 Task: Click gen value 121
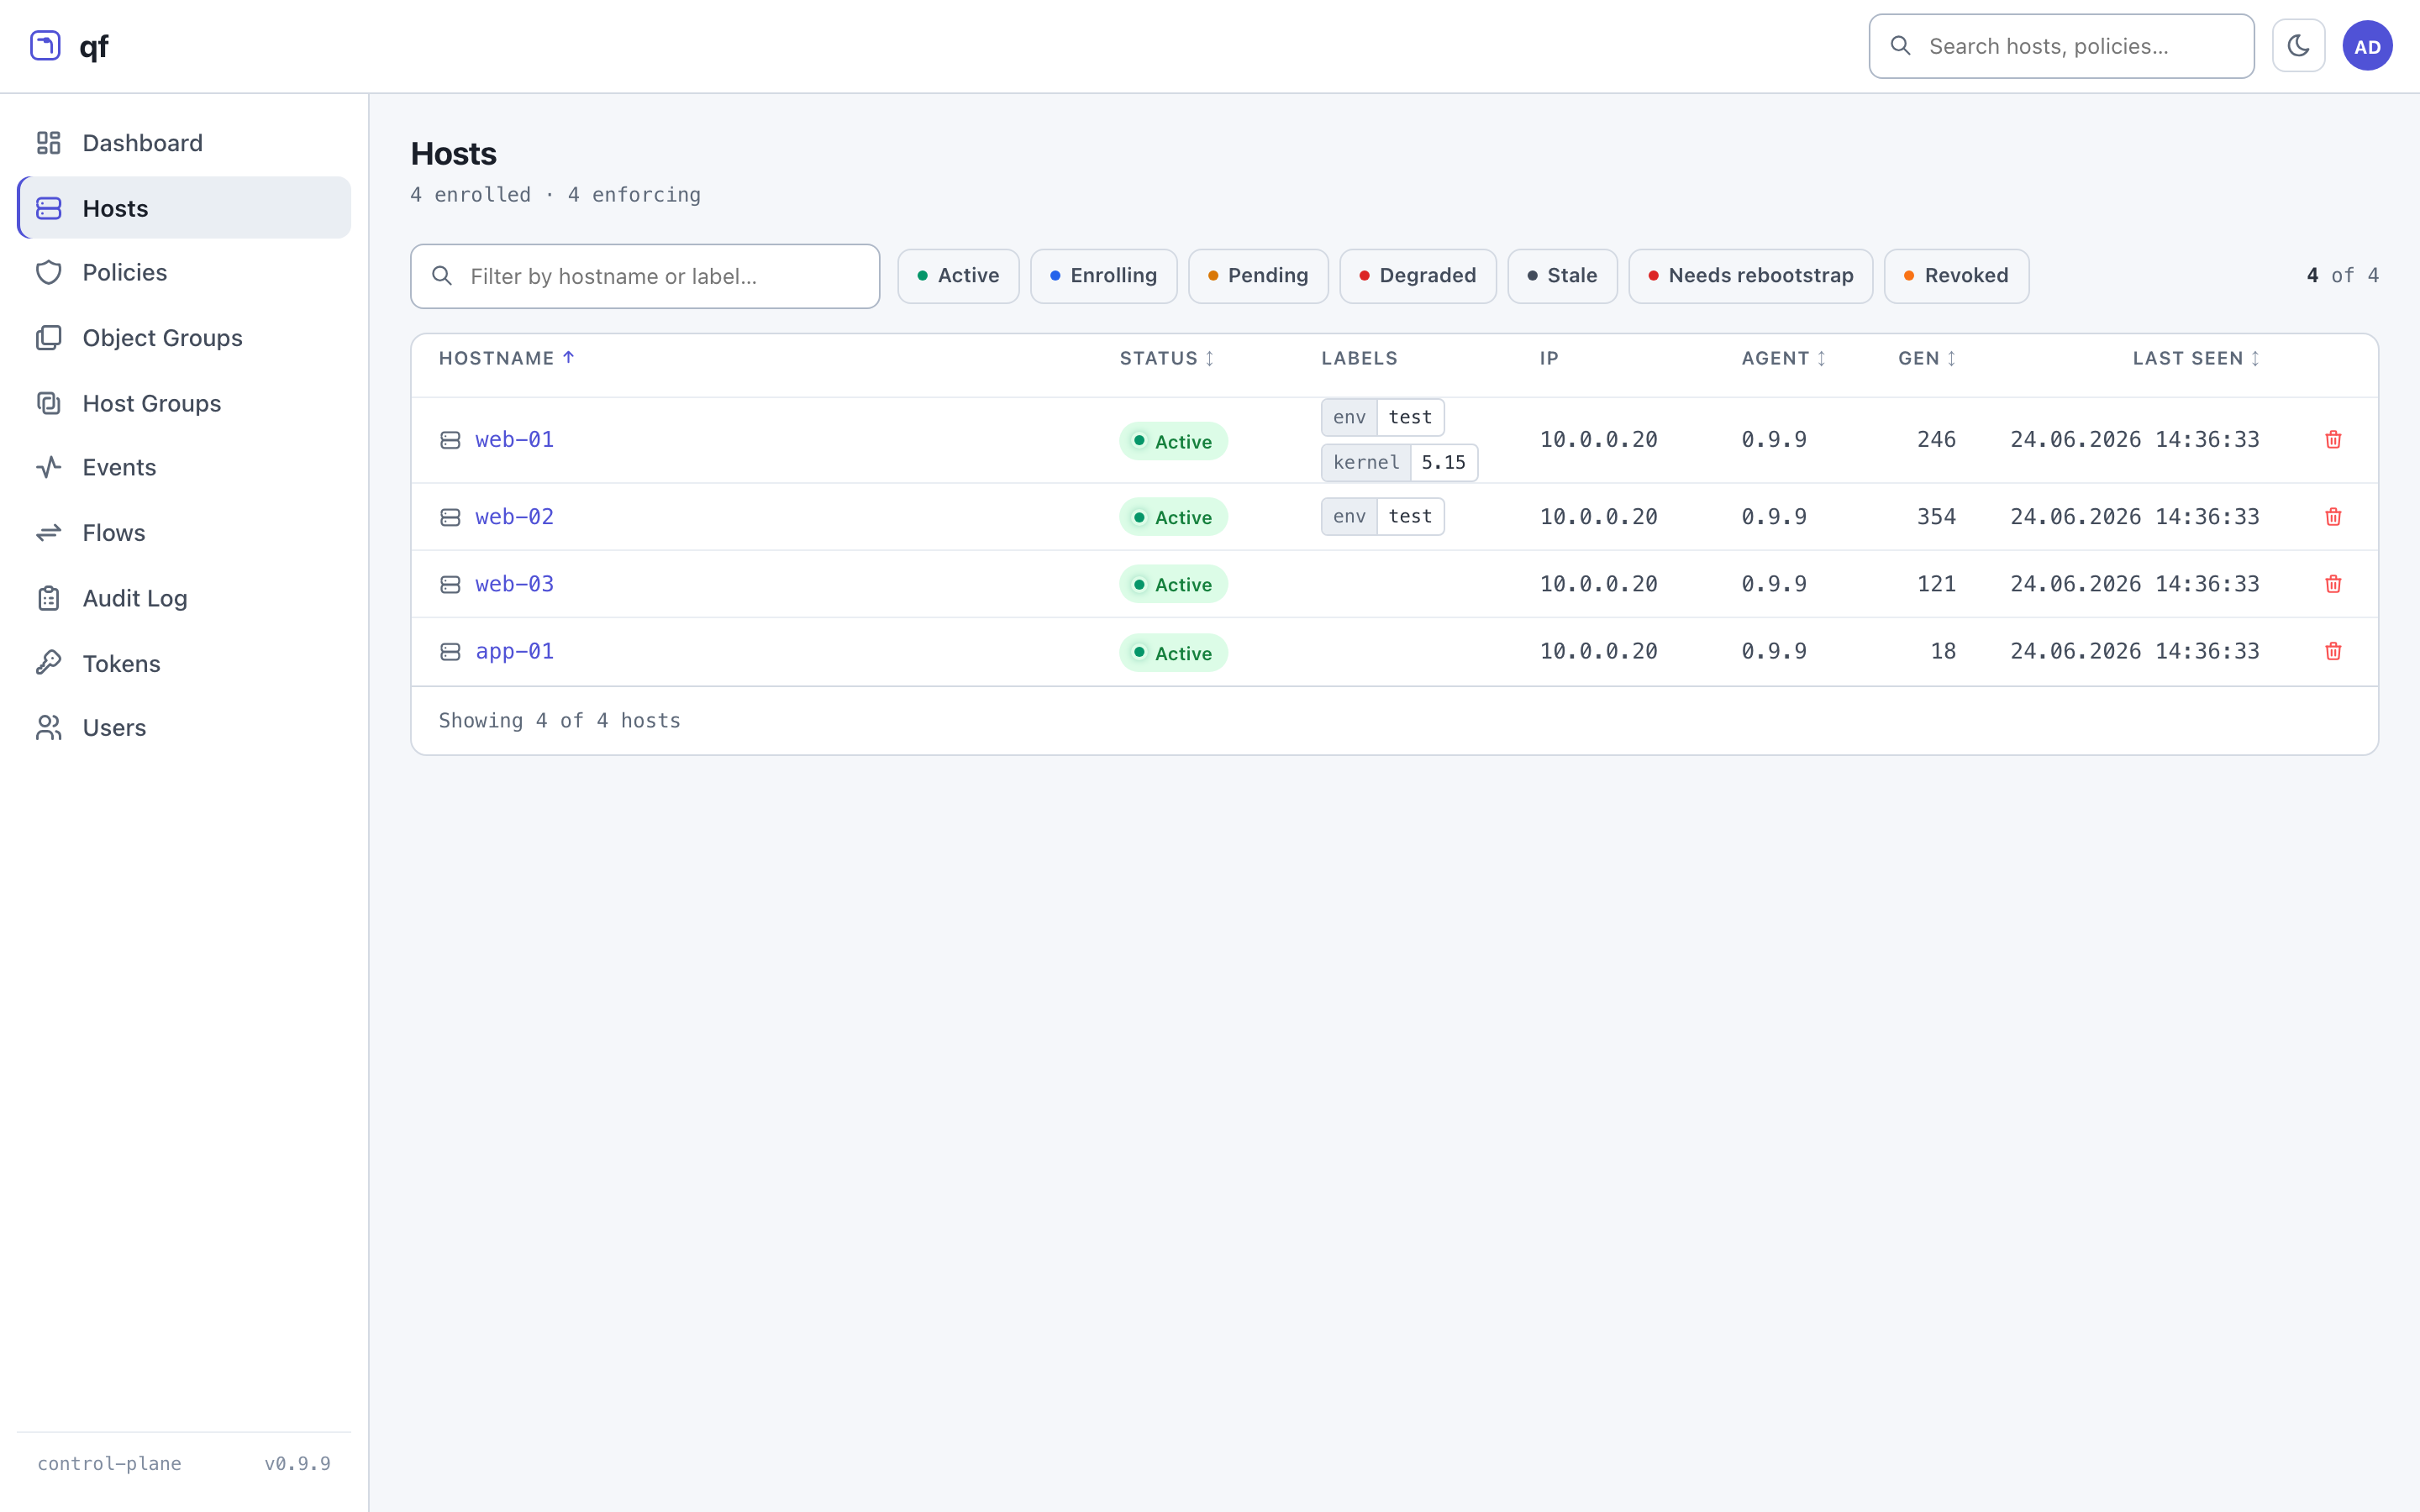click(x=1936, y=584)
